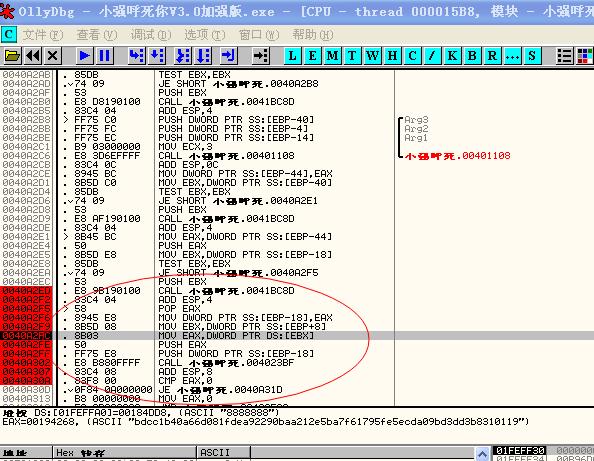Click the dump pane address column header
594x461 pixels.
coord(26,452)
